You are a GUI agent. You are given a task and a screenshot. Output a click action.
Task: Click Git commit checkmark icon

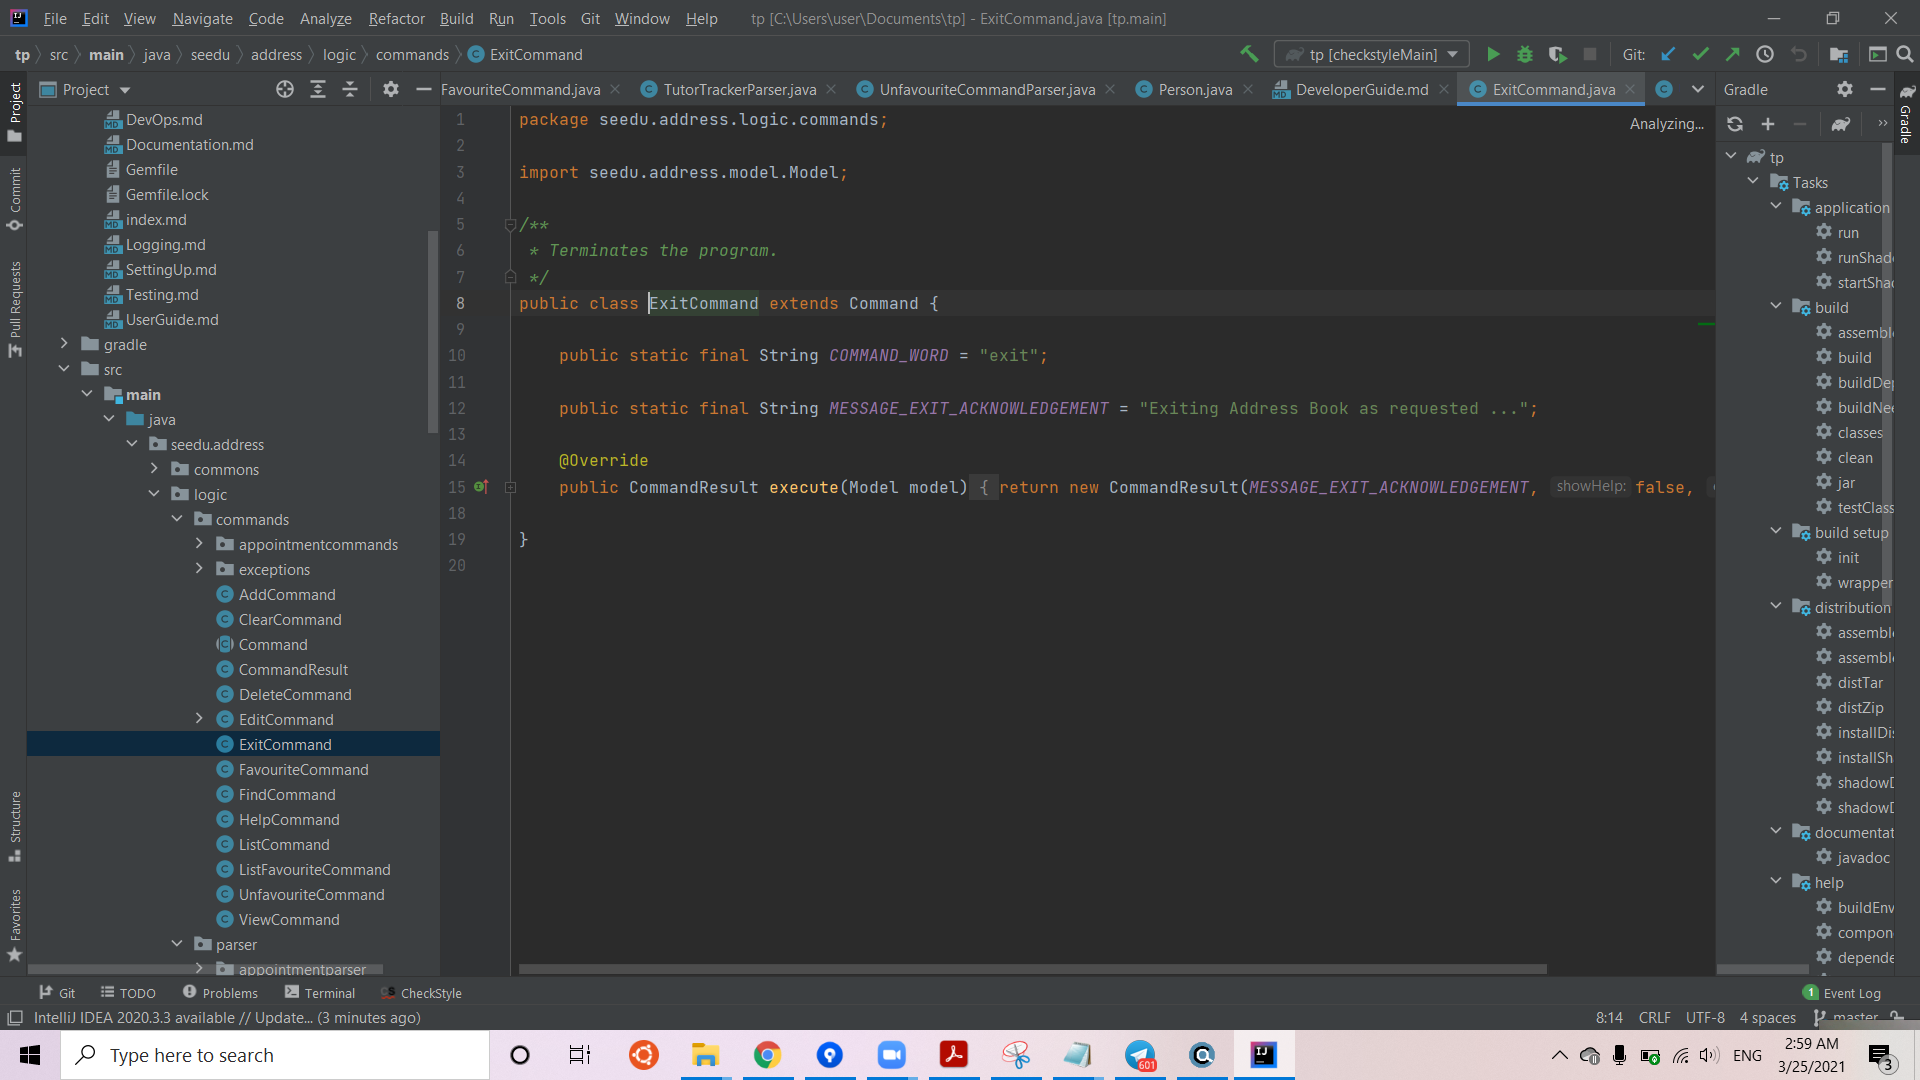1700,54
